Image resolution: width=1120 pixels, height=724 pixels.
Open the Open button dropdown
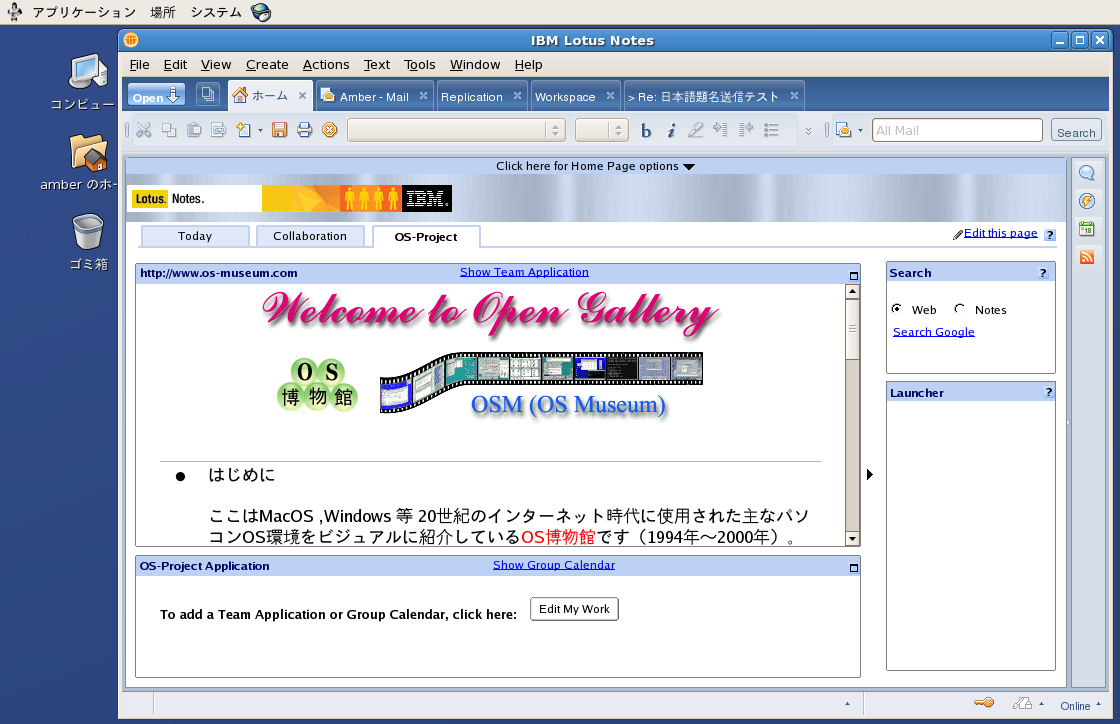[156, 95]
